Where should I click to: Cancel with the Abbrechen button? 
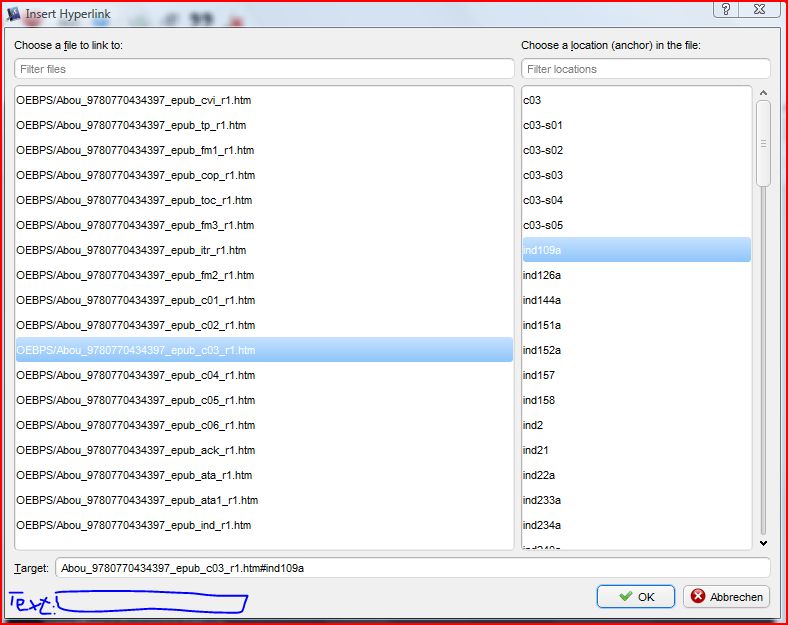727,597
